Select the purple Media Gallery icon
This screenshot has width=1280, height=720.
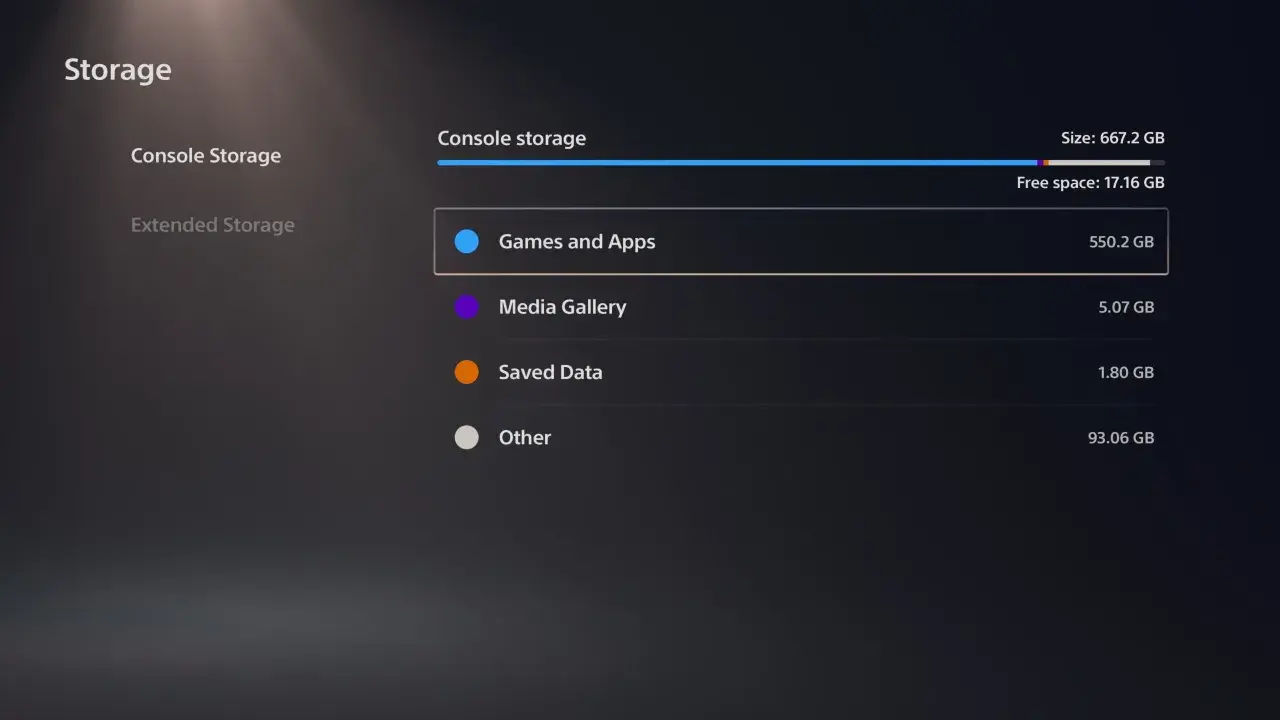[x=466, y=307]
